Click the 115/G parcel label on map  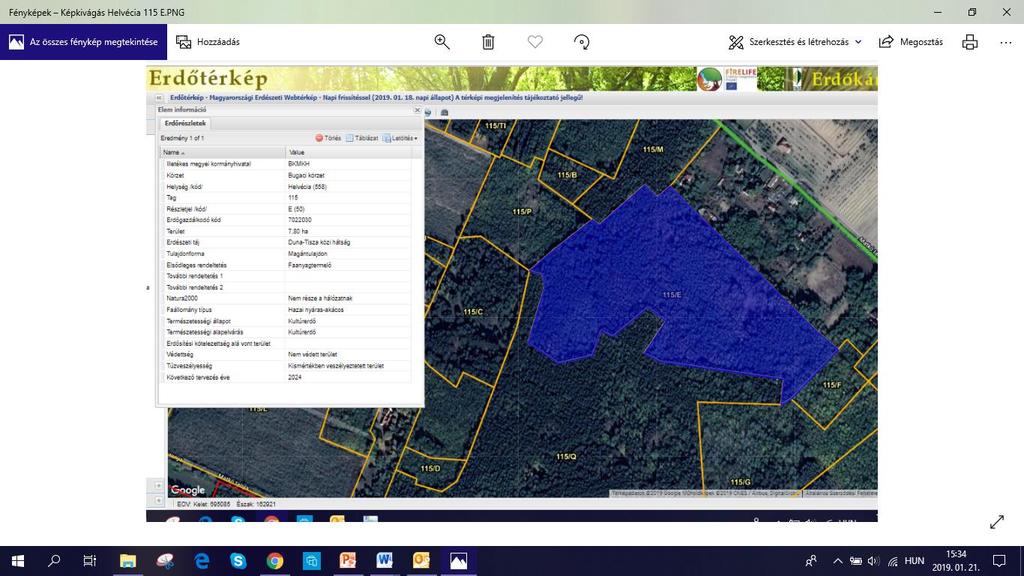coord(740,482)
